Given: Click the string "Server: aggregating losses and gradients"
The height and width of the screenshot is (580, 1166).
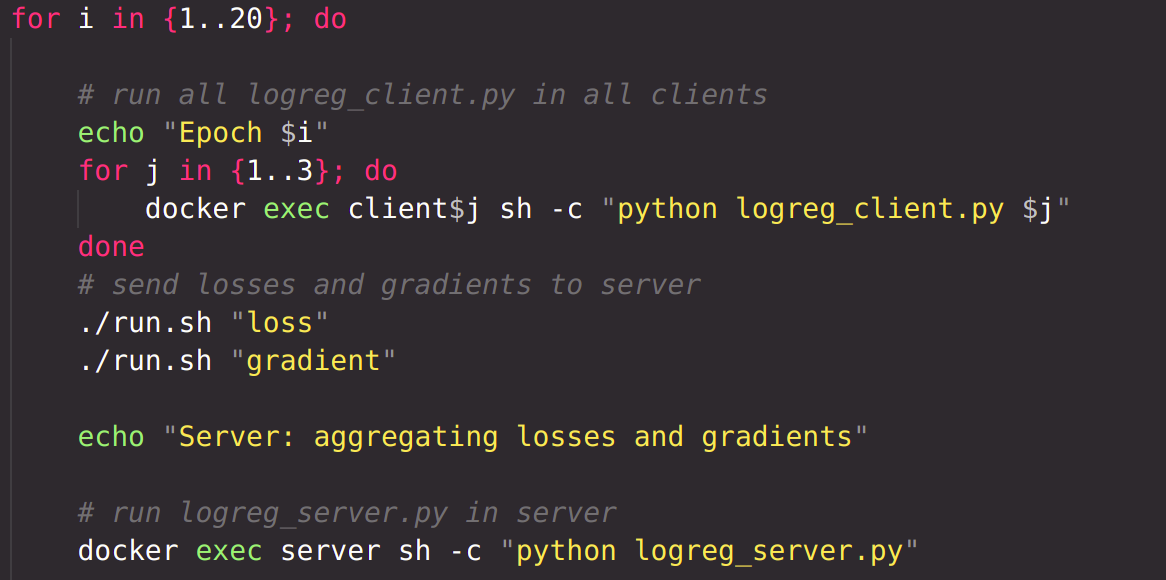Looking at the screenshot, I should coord(515,437).
